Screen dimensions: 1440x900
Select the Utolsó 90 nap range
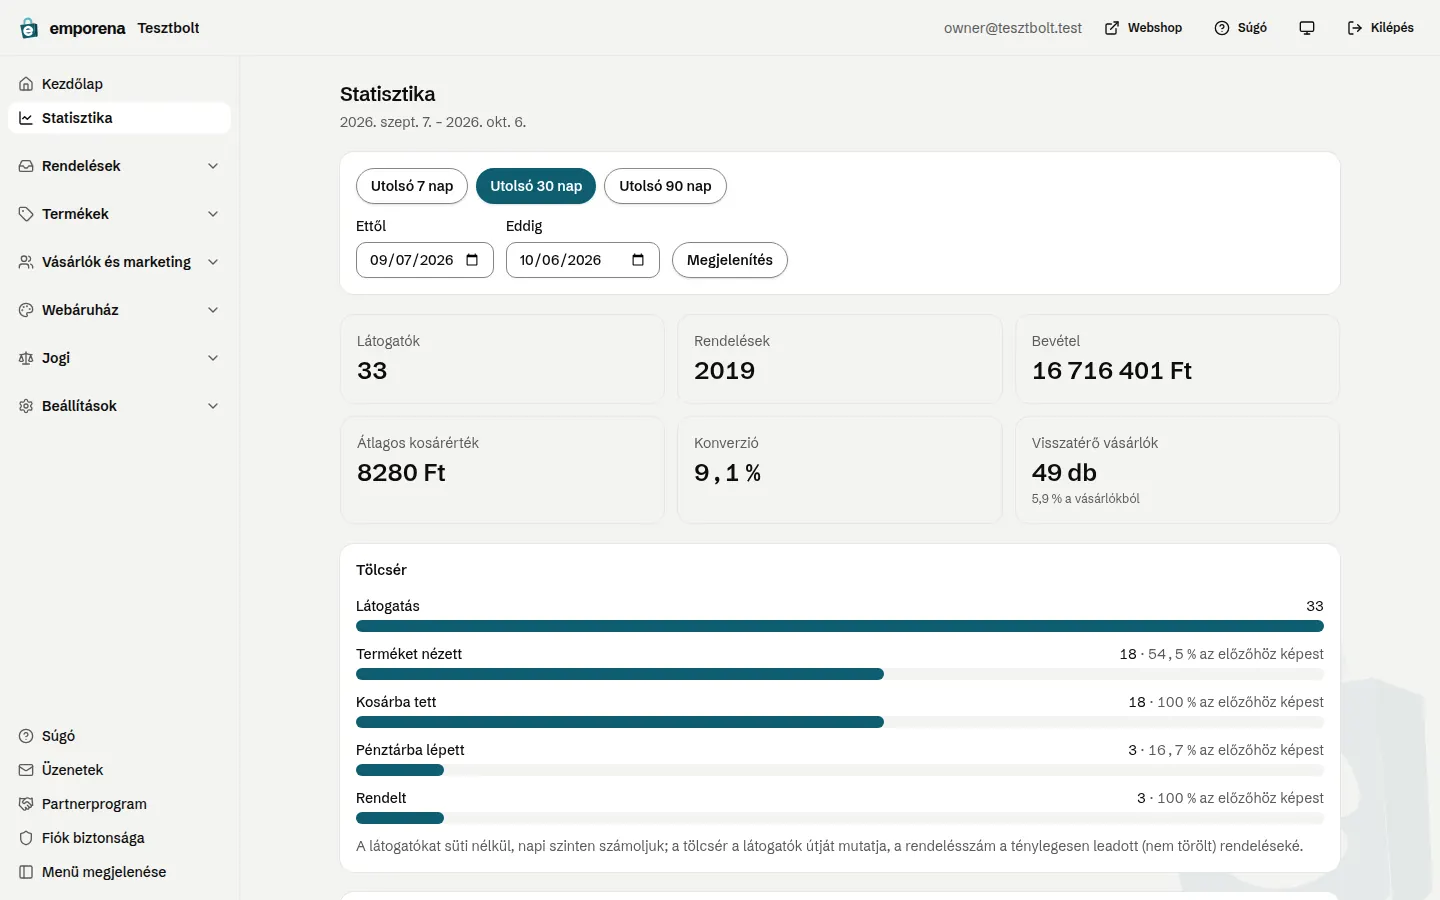pos(665,186)
